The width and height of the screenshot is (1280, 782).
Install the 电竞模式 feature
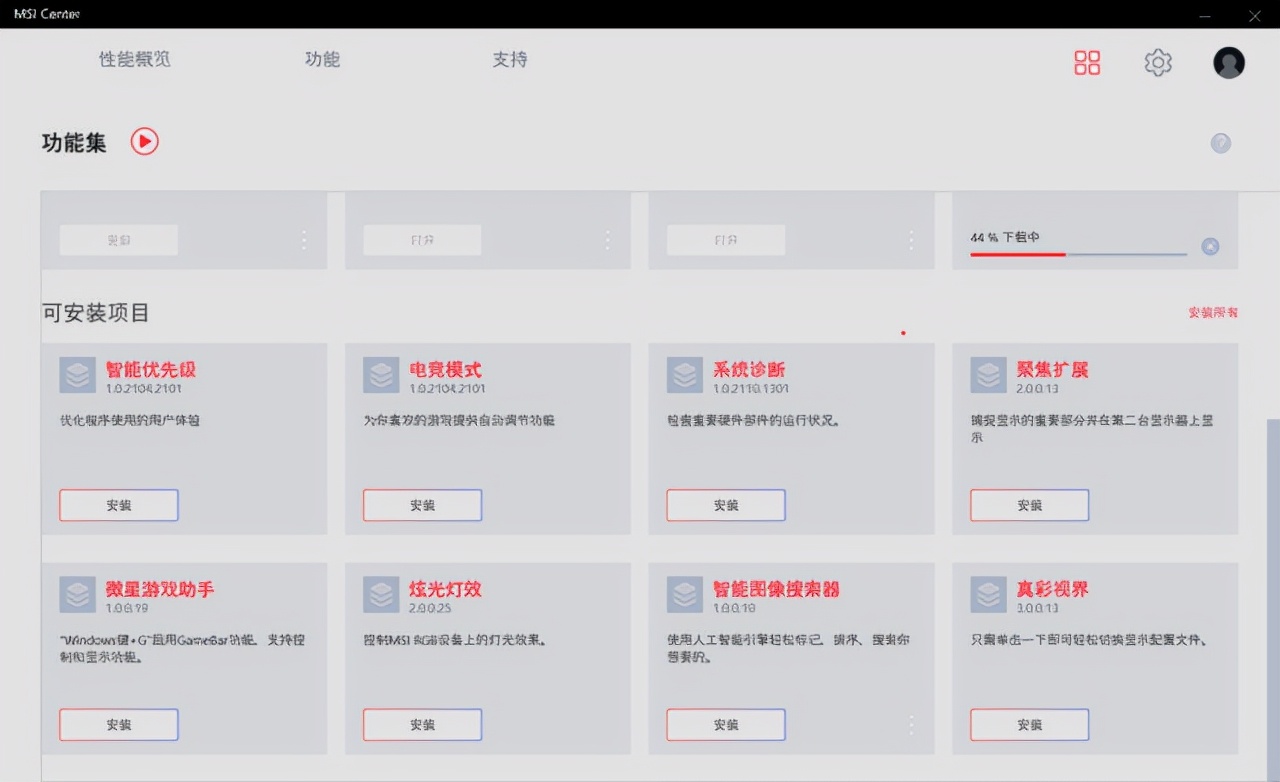pyautogui.click(x=423, y=505)
